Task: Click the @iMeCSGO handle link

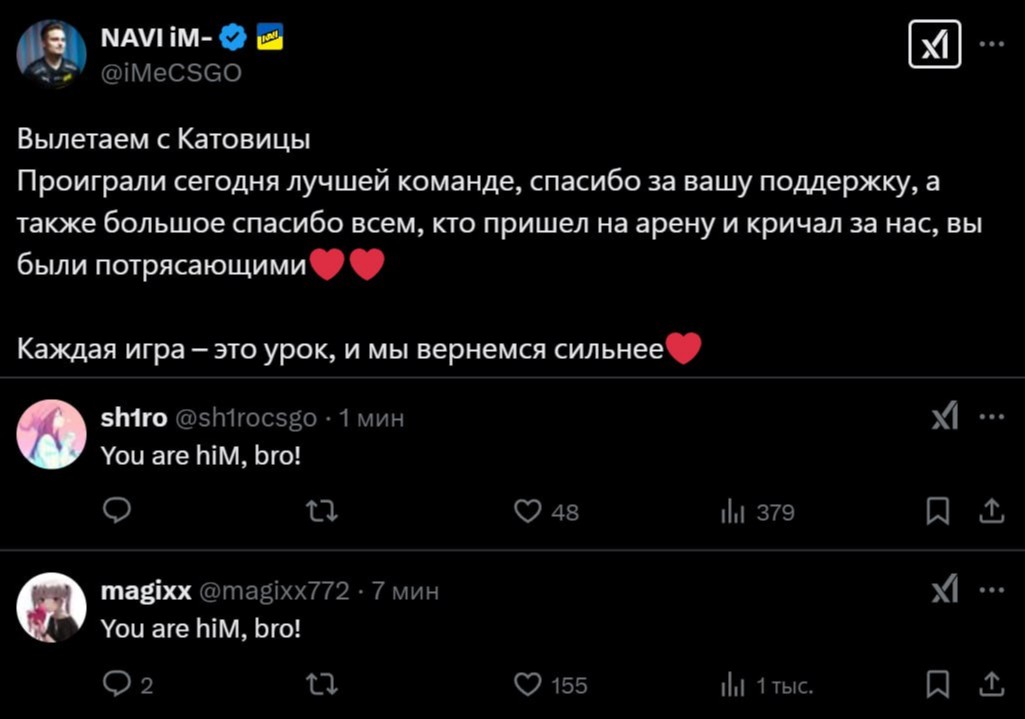Action: (x=170, y=73)
